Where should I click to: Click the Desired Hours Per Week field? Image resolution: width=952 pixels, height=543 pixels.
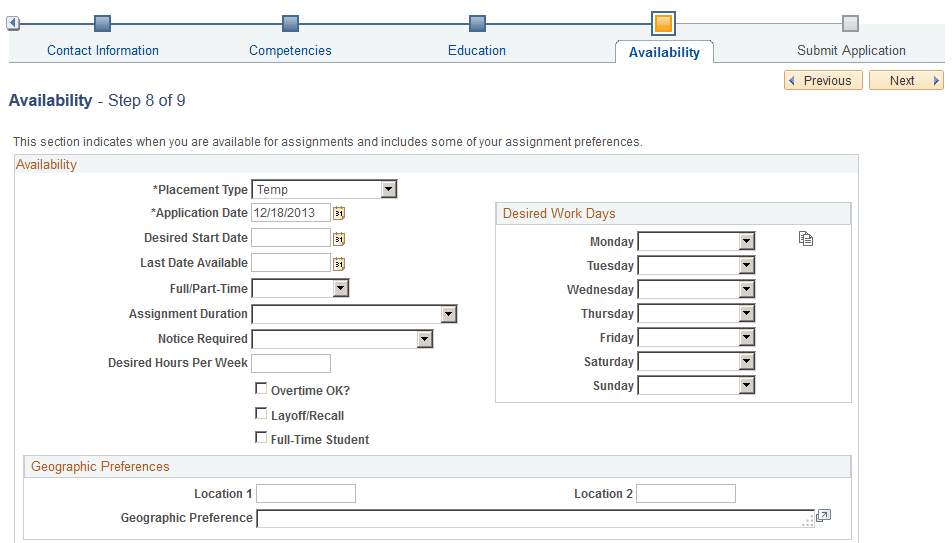[291, 363]
